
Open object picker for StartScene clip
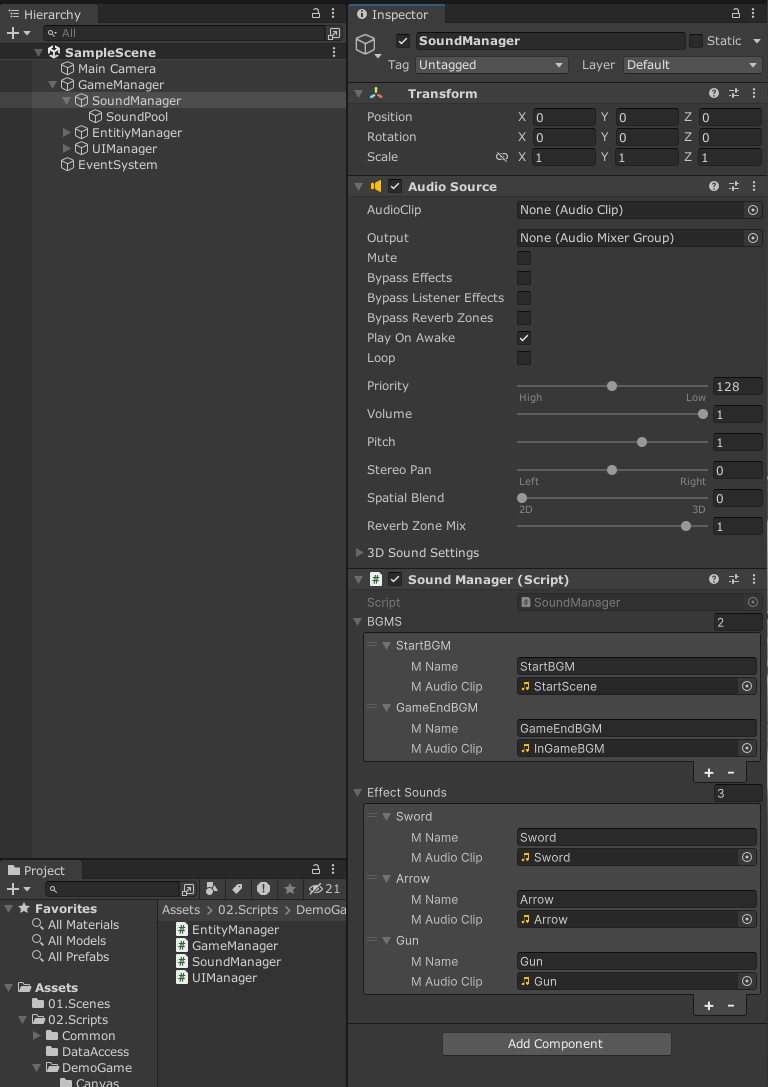747,686
